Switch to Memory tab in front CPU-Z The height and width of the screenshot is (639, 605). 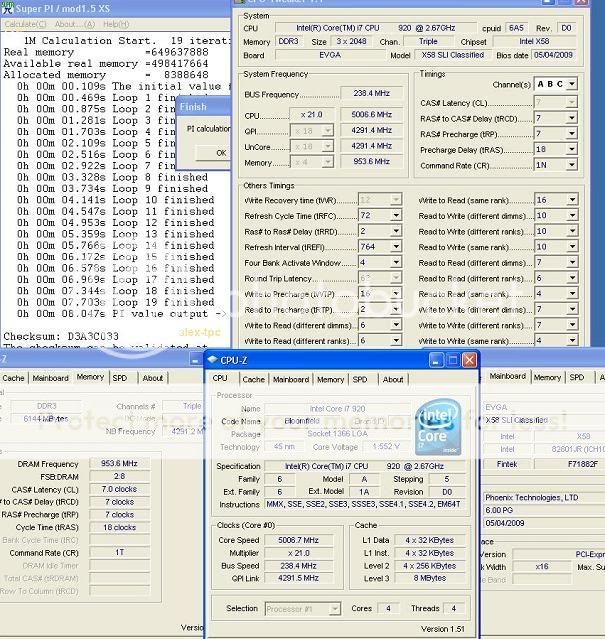[330, 379]
